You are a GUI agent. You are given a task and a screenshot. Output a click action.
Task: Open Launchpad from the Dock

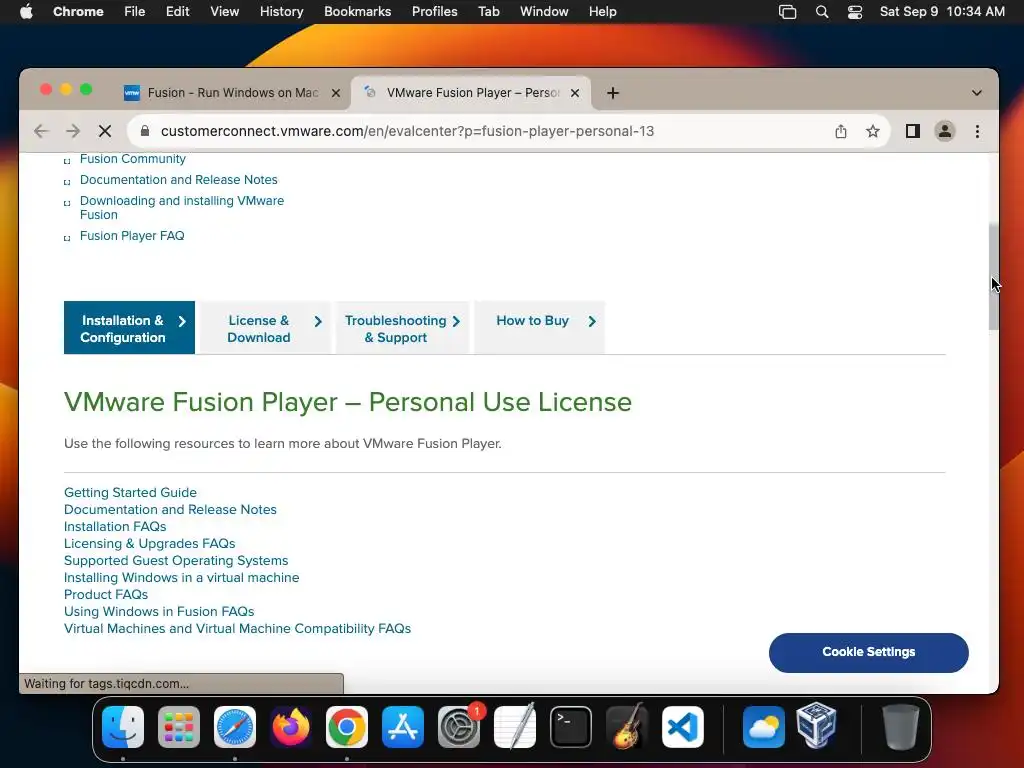(x=179, y=727)
